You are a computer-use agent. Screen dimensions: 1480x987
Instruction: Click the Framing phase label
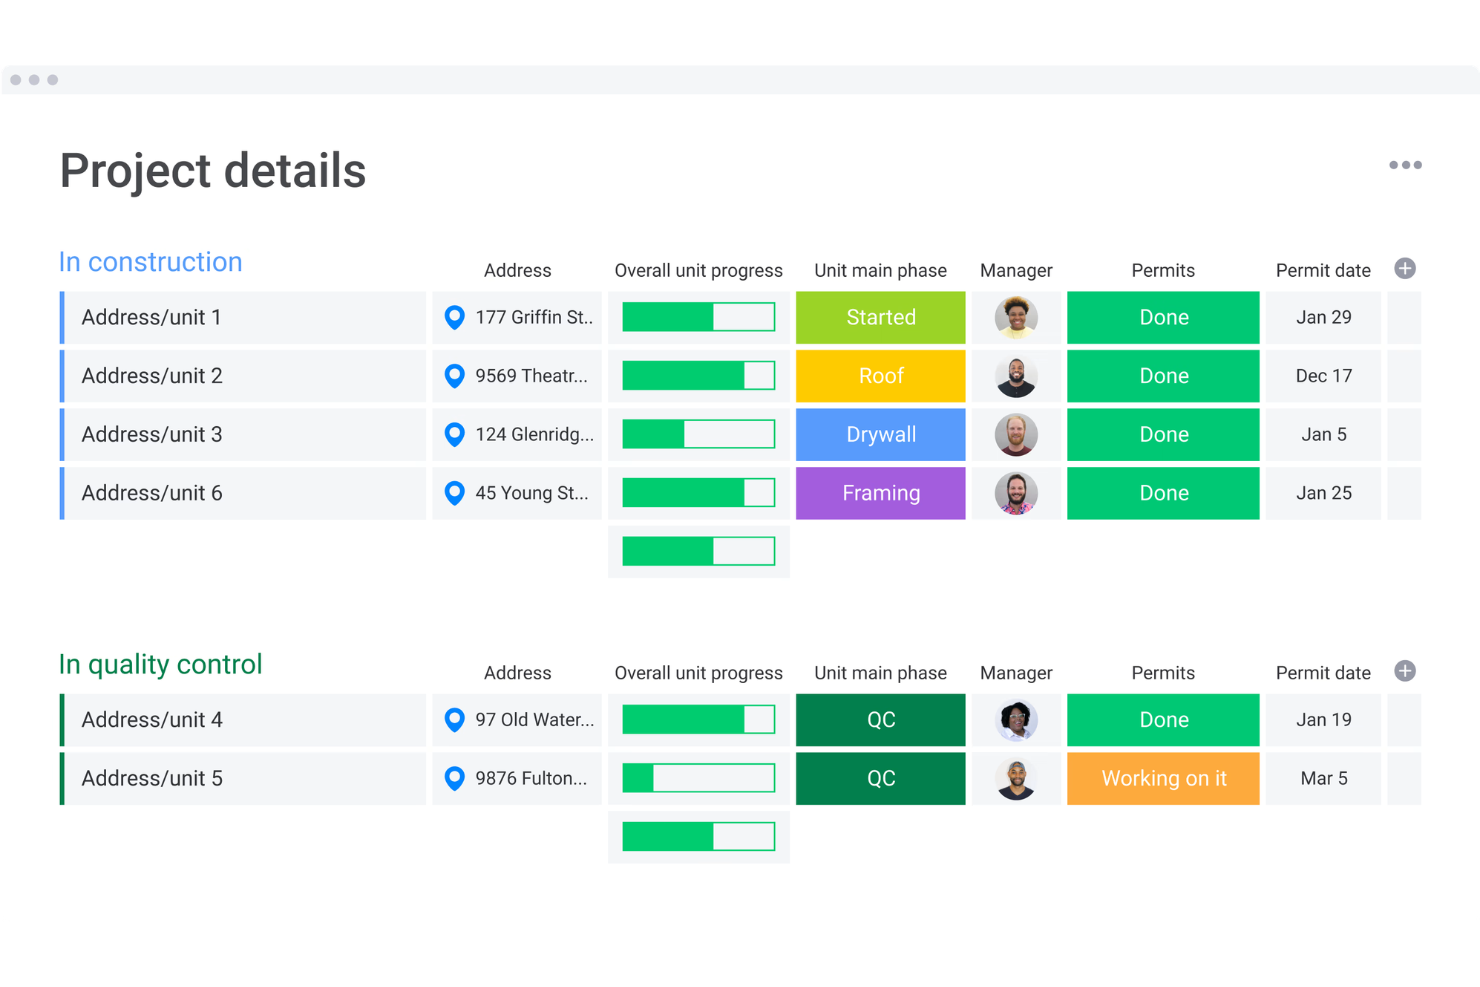coord(880,493)
